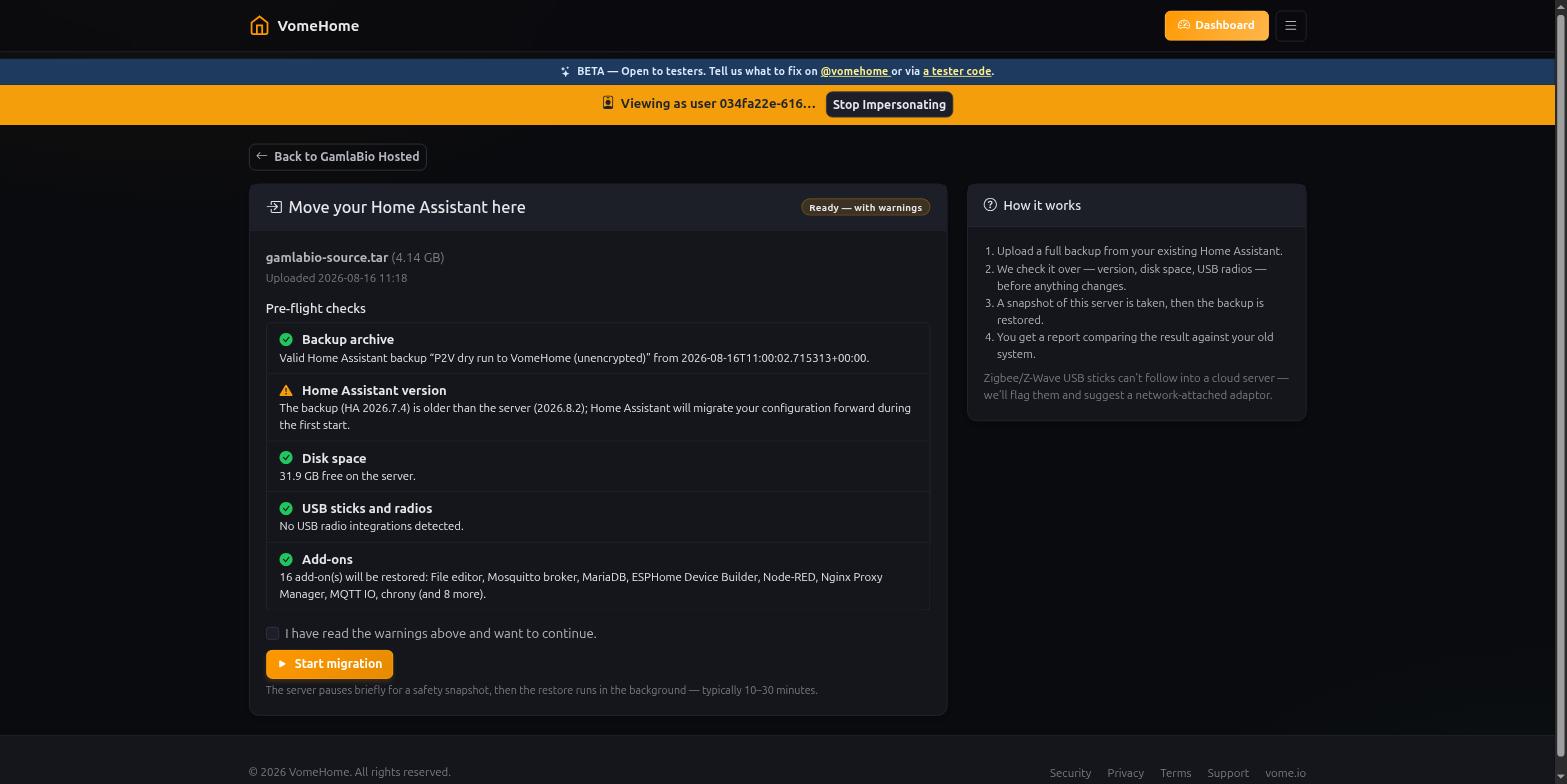Click the warning triangle for Home Assistant version
Image resolution: width=1567 pixels, height=784 pixels.
[286, 391]
